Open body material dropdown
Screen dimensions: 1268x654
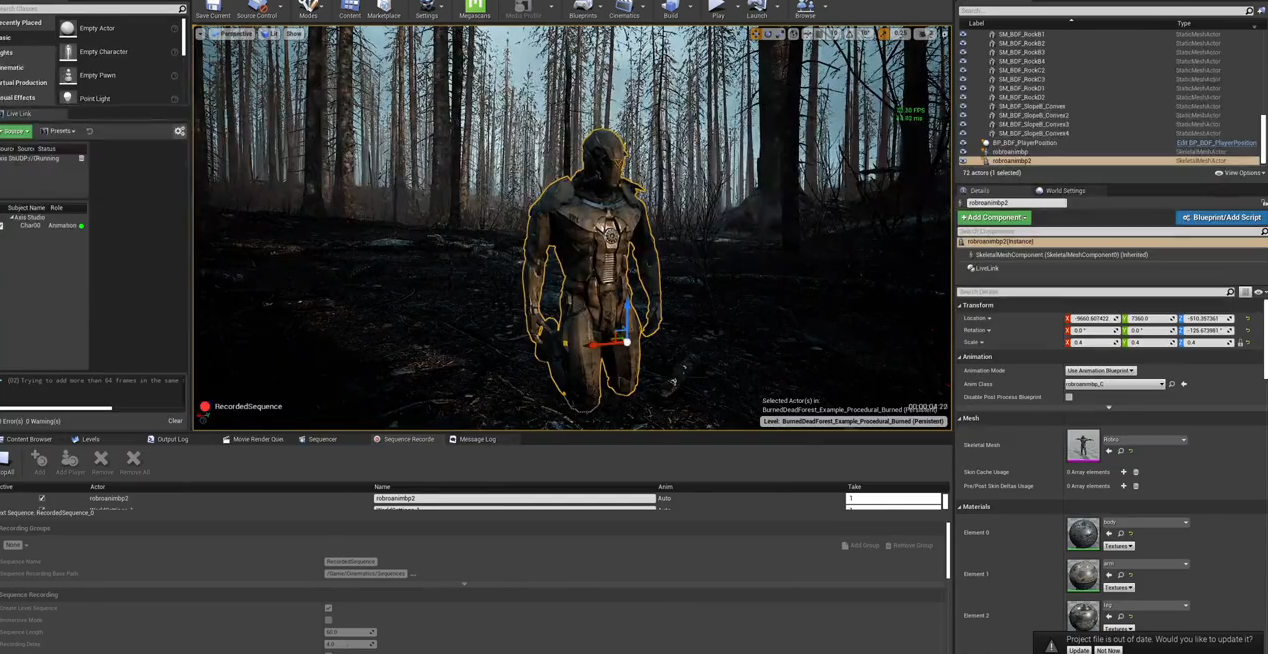pos(1145,522)
